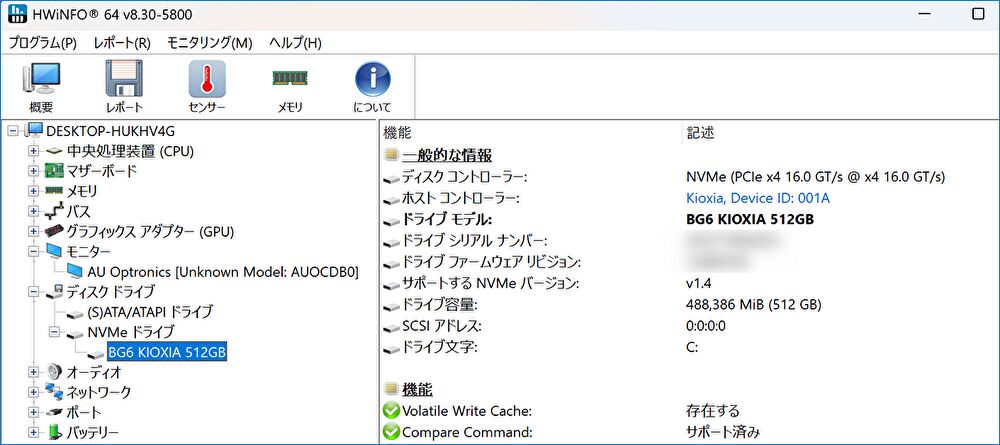The height and width of the screenshot is (445, 1000).
Task: Select the マザーボード tree node
Action: pyautogui.click(x=102, y=171)
